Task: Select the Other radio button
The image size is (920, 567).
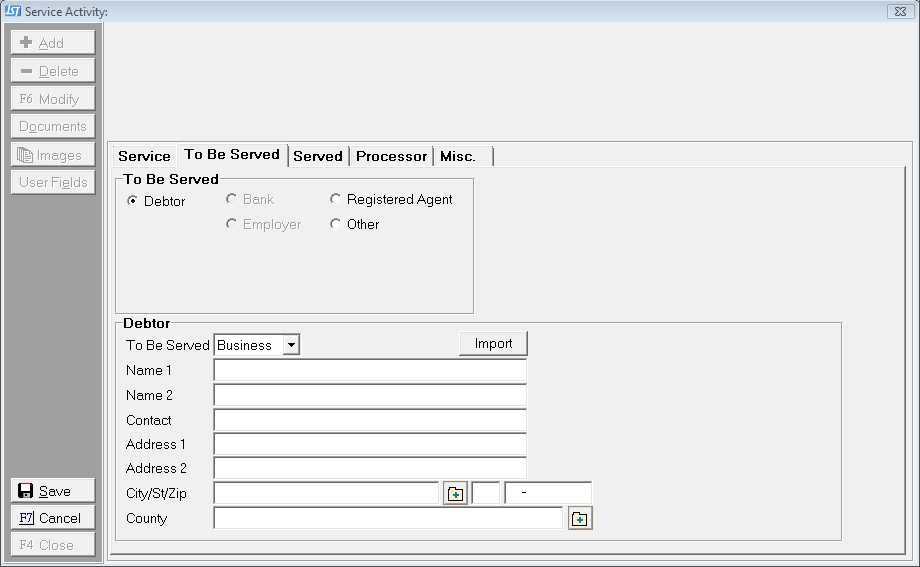Action: 336,225
